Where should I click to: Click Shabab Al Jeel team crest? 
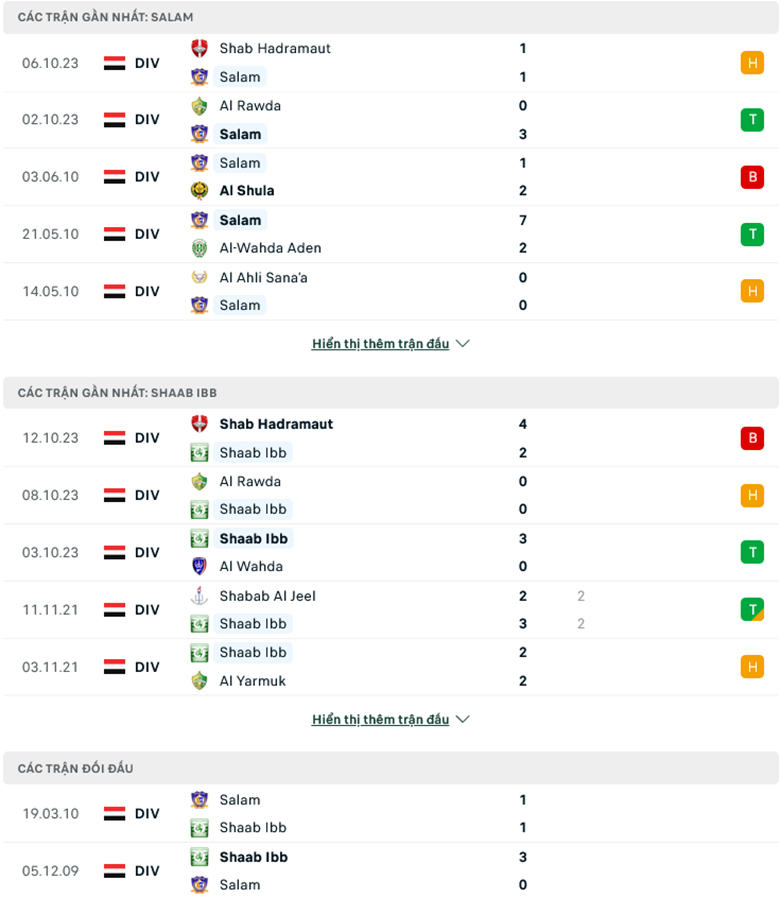click(199, 596)
